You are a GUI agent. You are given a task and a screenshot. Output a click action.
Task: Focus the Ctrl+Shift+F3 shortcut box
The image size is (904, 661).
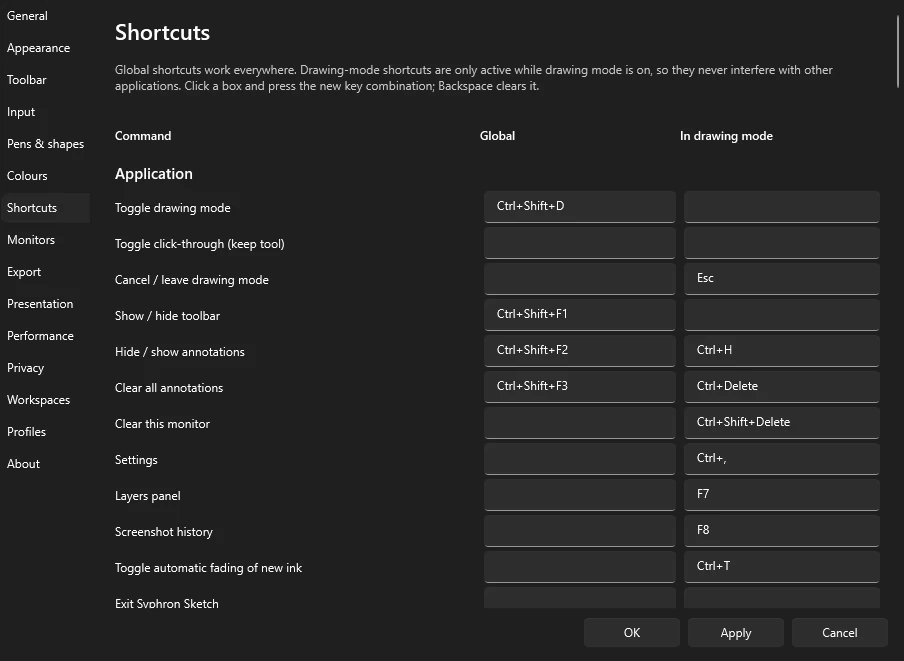tap(580, 387)
